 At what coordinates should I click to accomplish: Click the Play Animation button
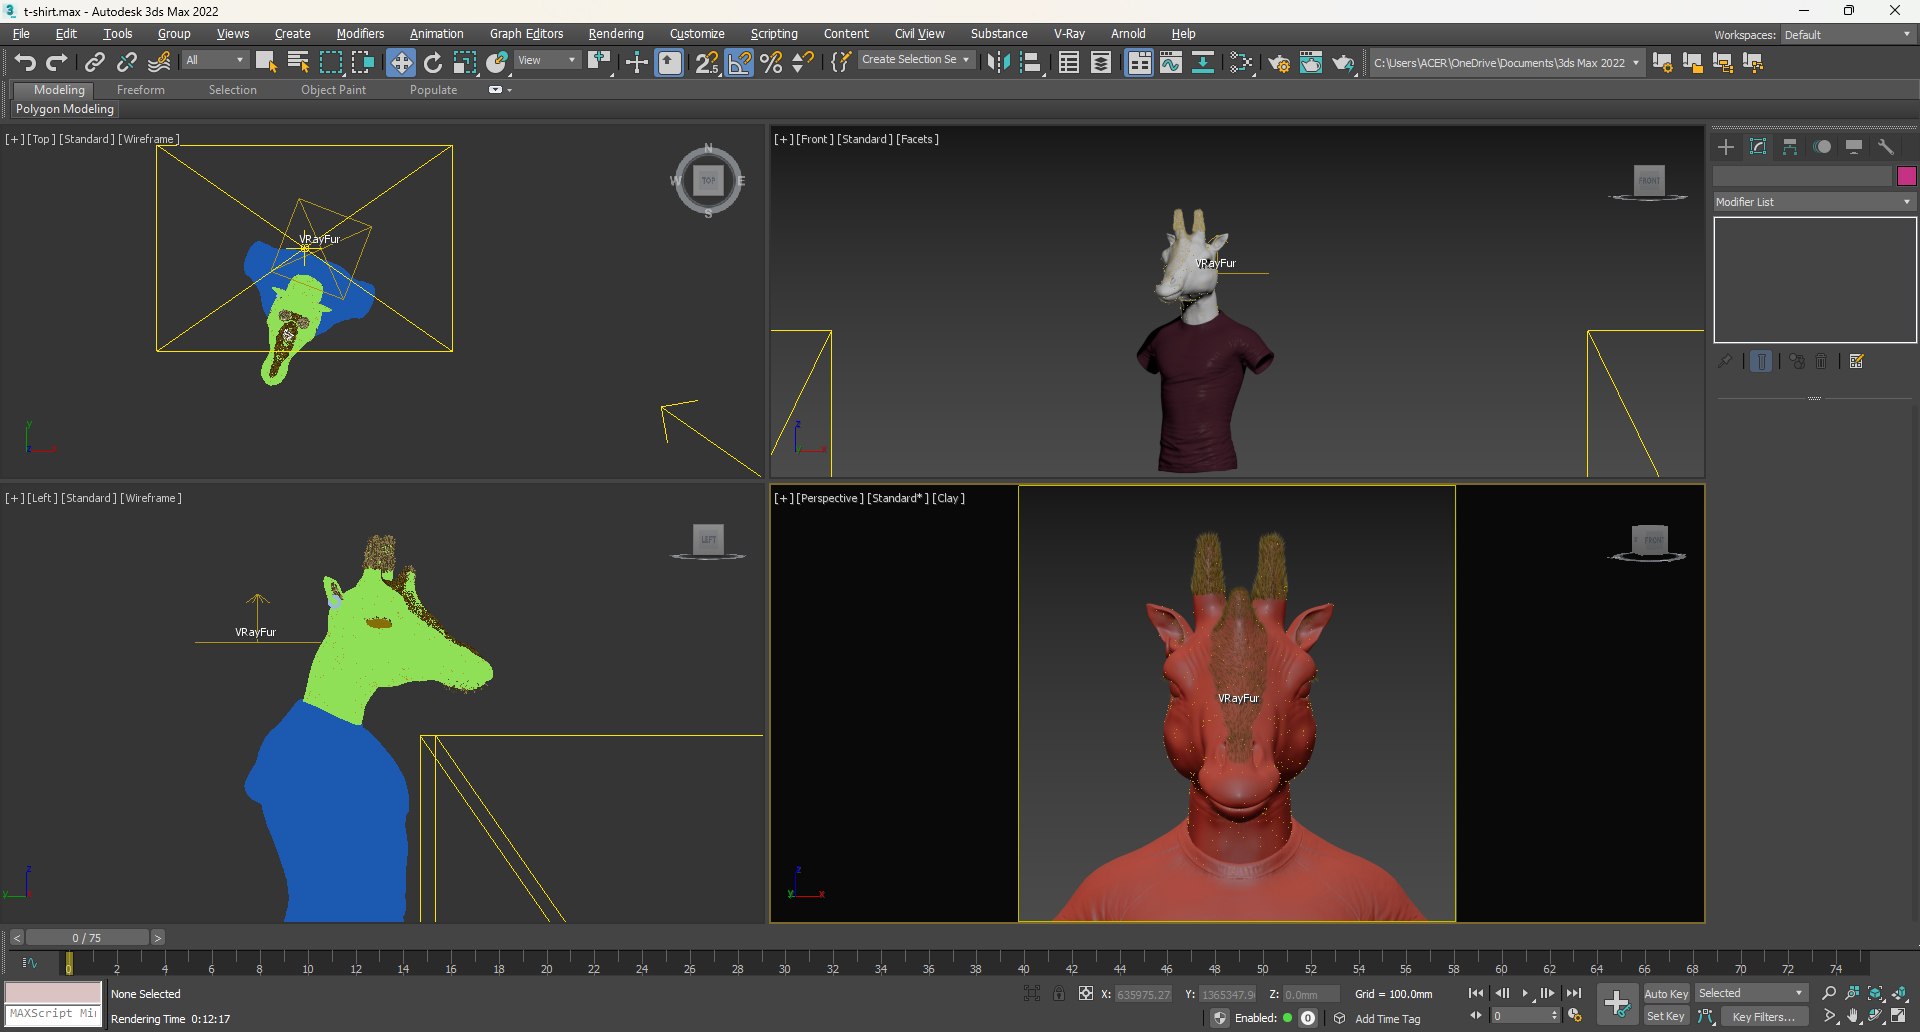point(1525,993)
